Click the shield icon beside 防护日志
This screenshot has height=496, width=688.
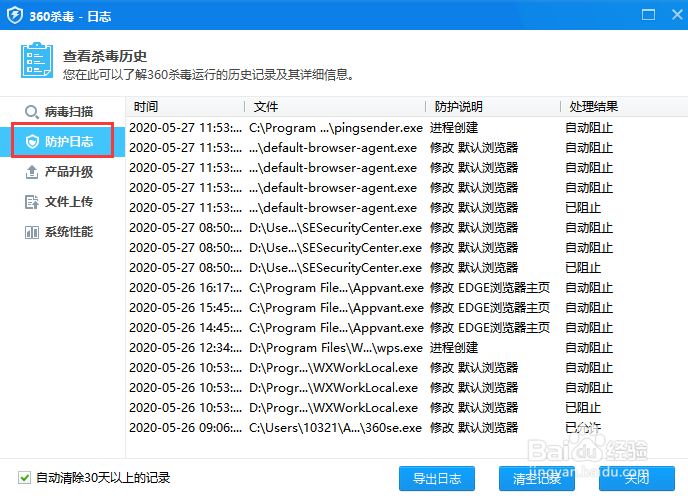coord(32,142)
